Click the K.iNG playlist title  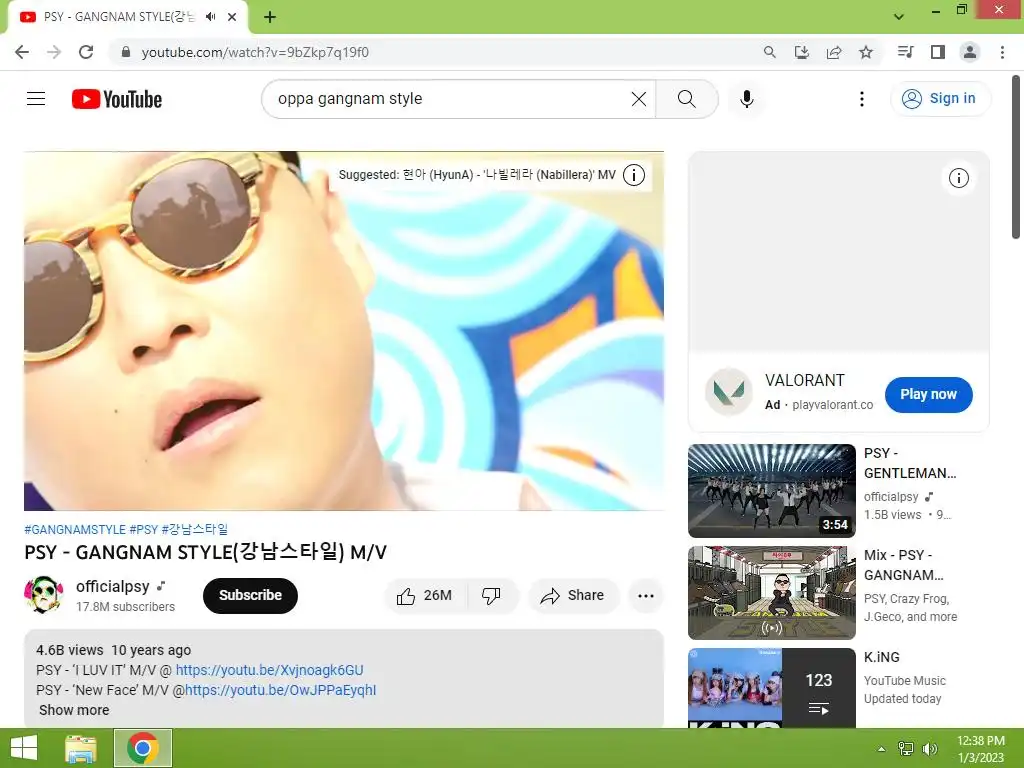click(x=882, y=657)
